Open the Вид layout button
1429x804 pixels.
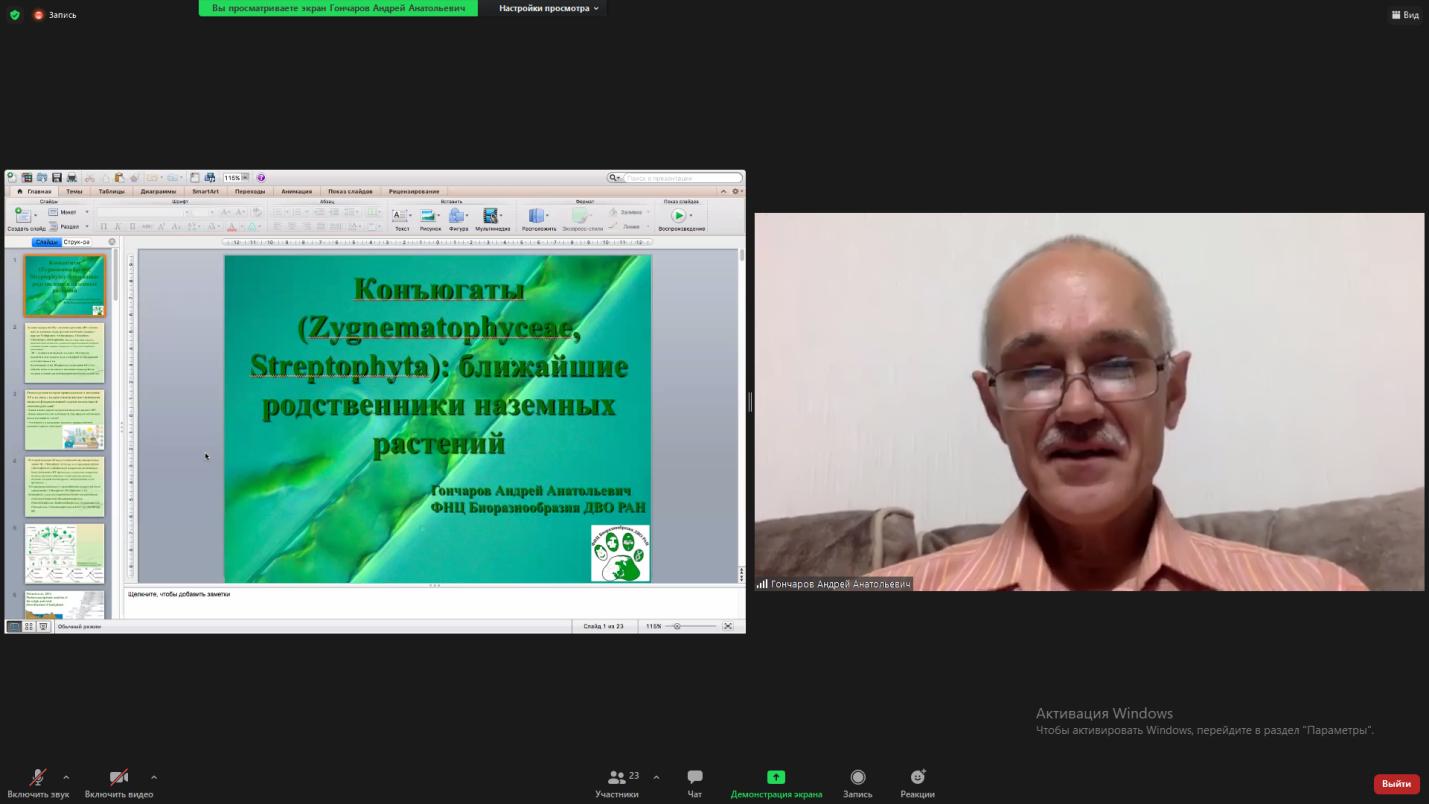[x=1405, y=15]
